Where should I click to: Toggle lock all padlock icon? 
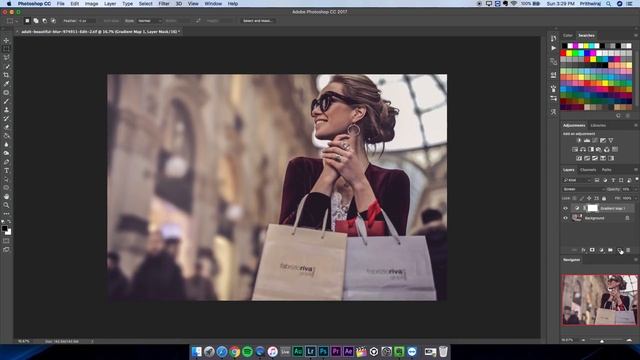pyautogui.click(x=604, y=198)
